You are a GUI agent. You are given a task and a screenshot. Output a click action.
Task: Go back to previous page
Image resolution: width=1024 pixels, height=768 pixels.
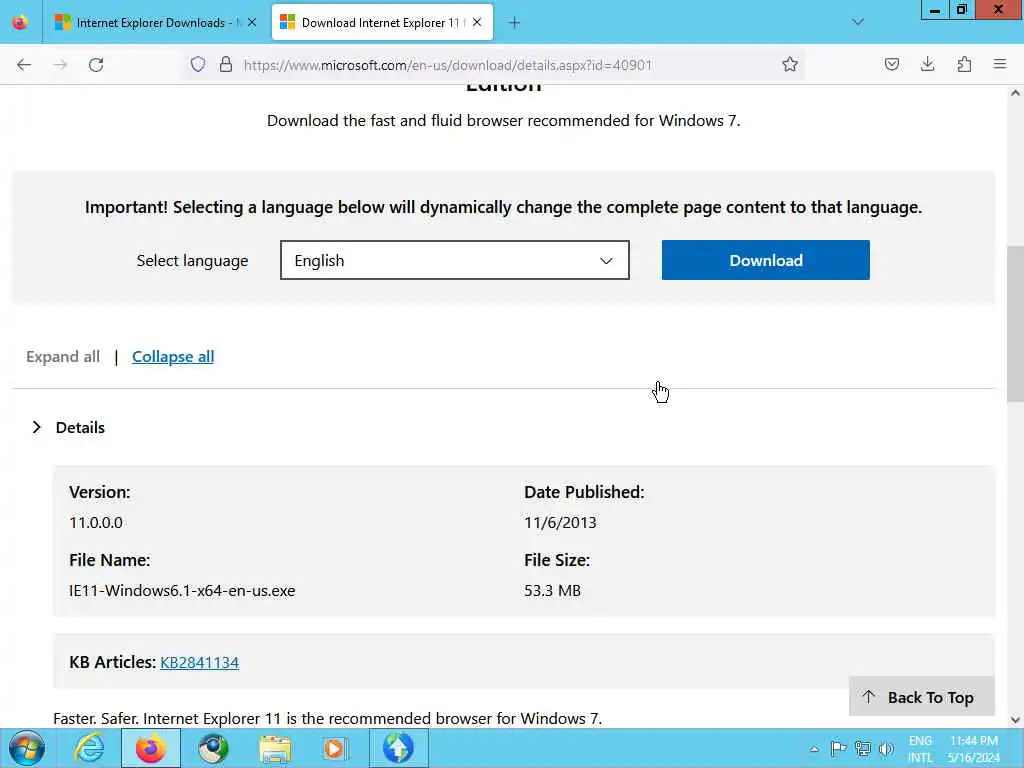coord(24,65)
